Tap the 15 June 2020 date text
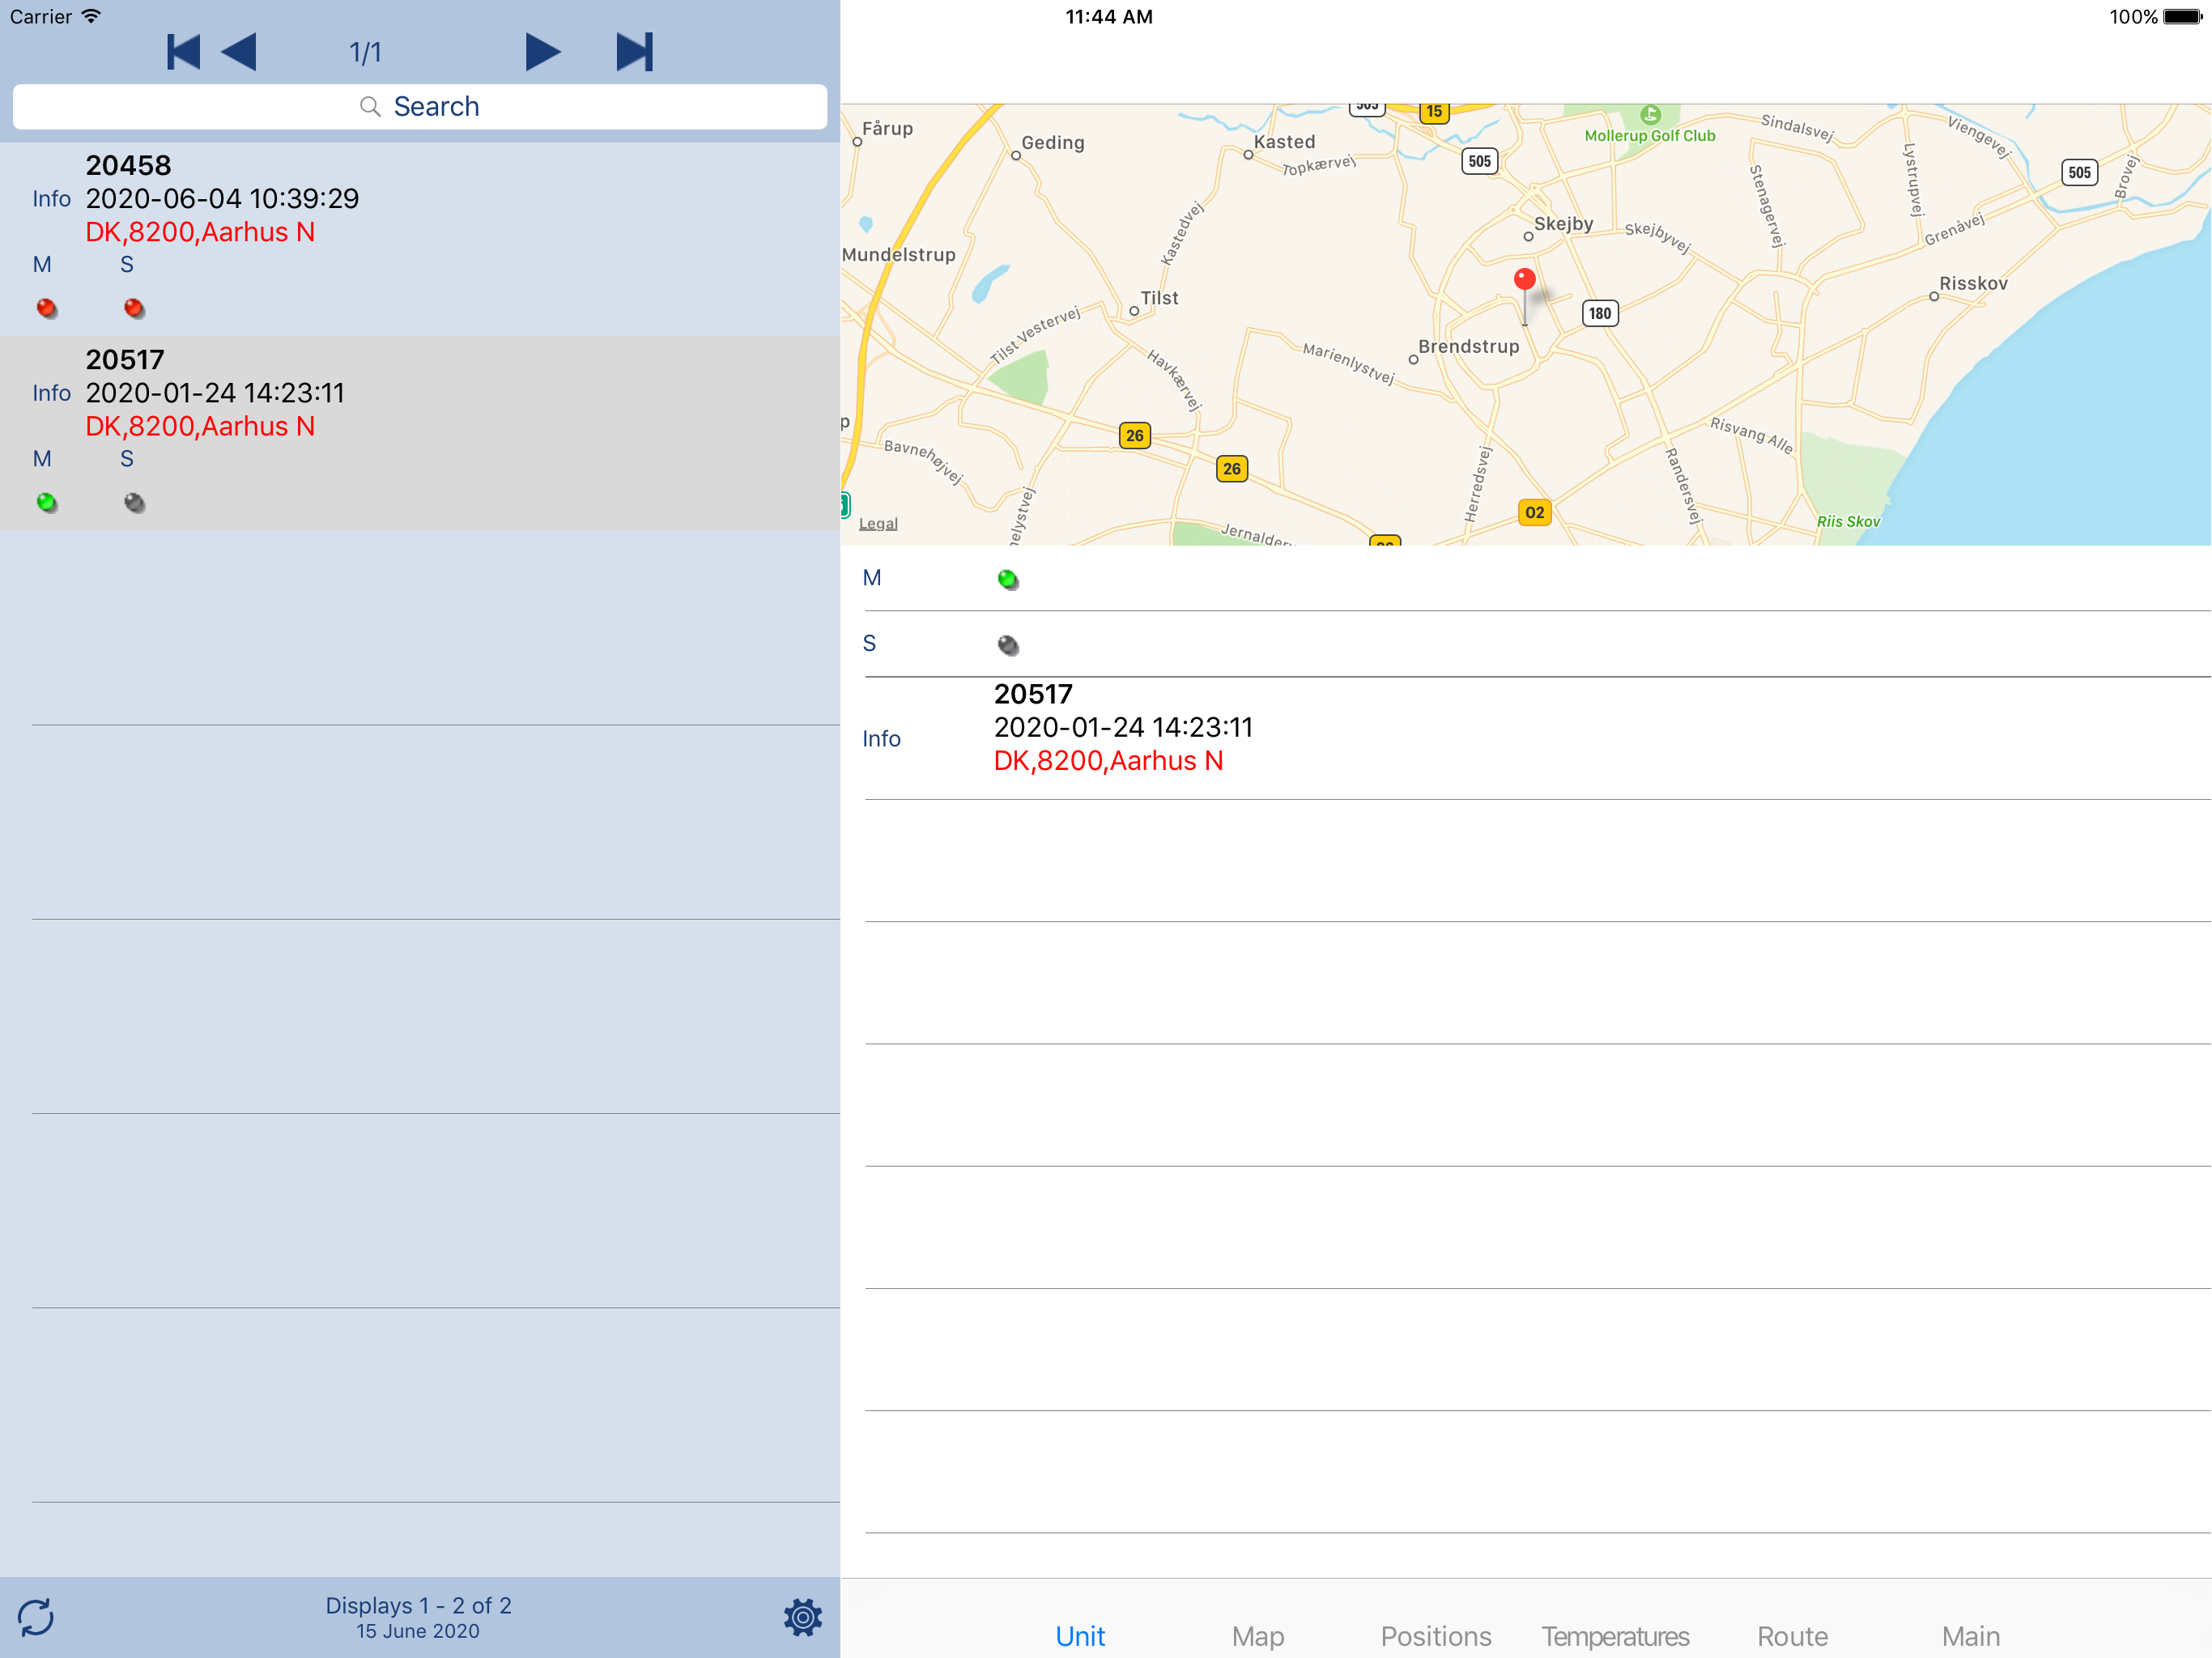This screenshot has height=1658, width=2212. click(x=418, y=1632)
